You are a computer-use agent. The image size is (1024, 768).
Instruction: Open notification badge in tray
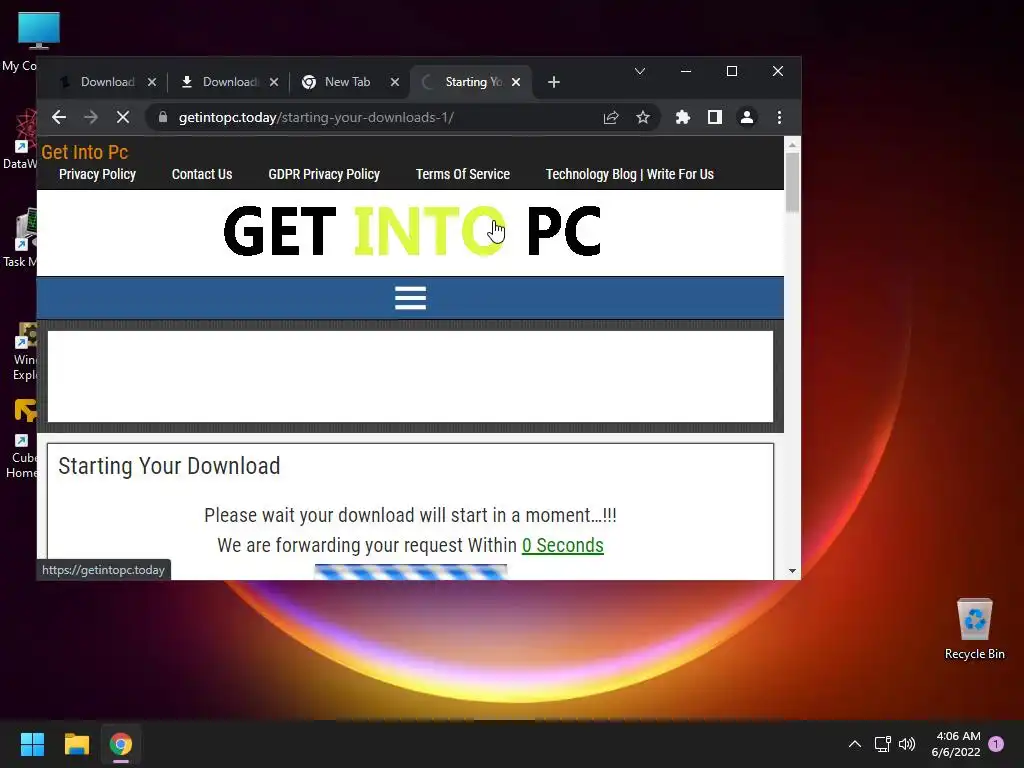[x=996, y=744]
